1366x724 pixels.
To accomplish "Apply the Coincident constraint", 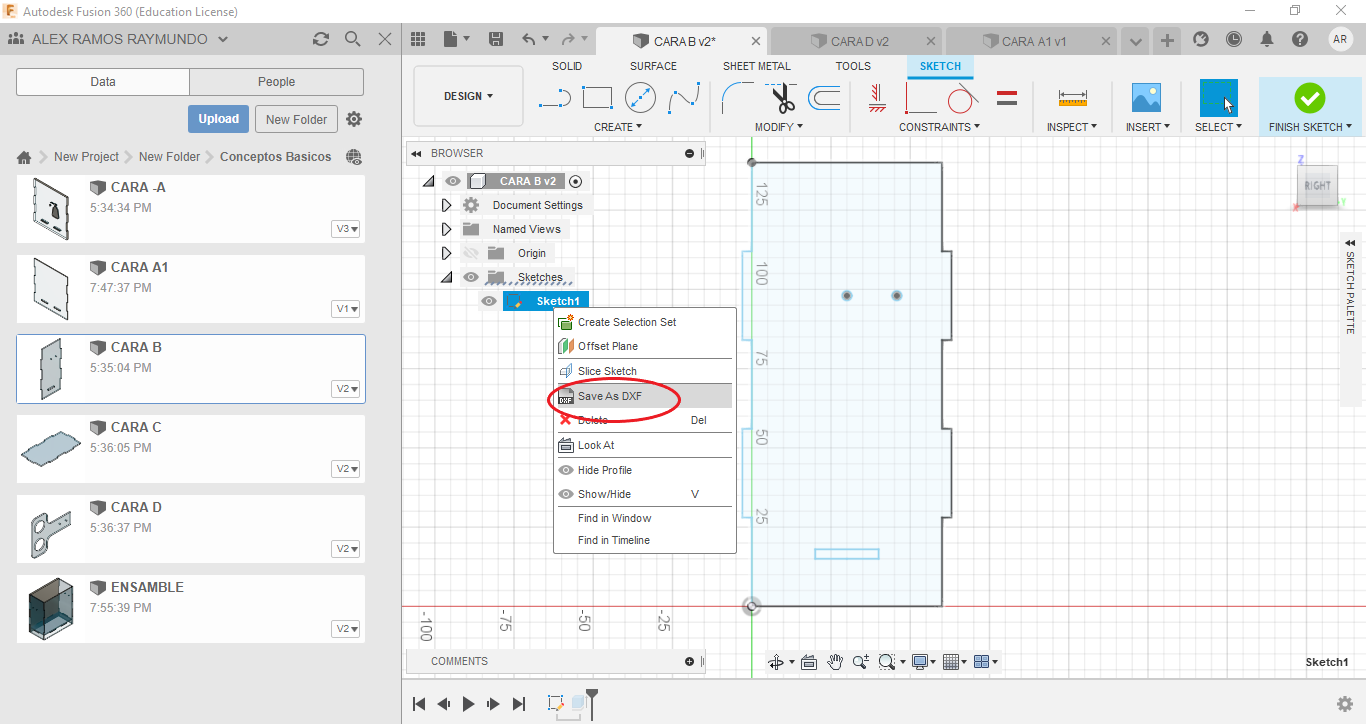I will coord(920,98).
